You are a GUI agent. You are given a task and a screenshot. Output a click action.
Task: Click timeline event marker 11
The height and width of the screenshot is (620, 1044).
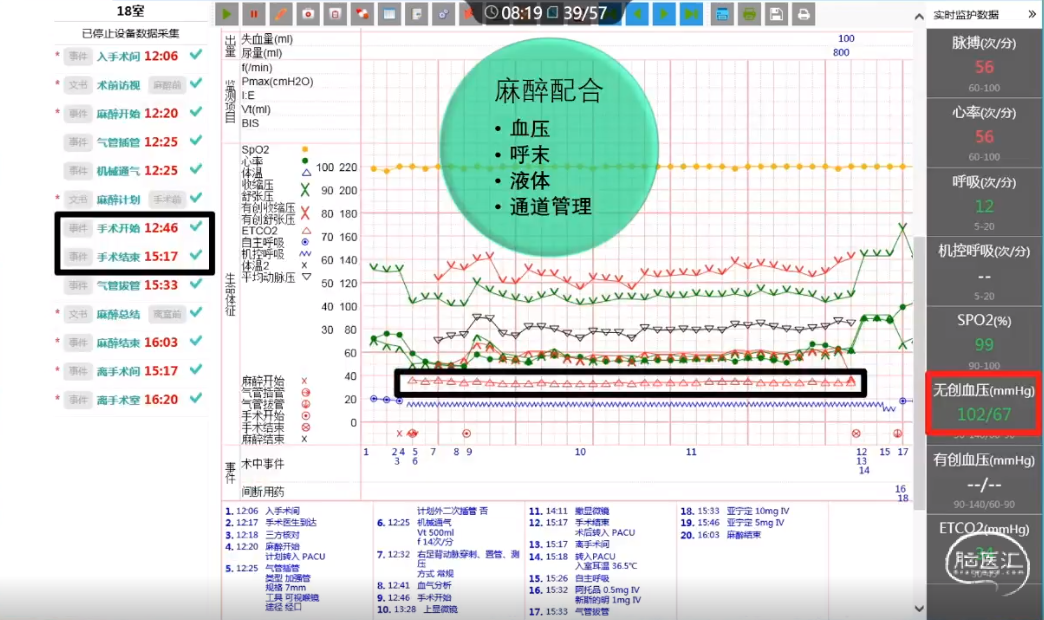point(691,452)
